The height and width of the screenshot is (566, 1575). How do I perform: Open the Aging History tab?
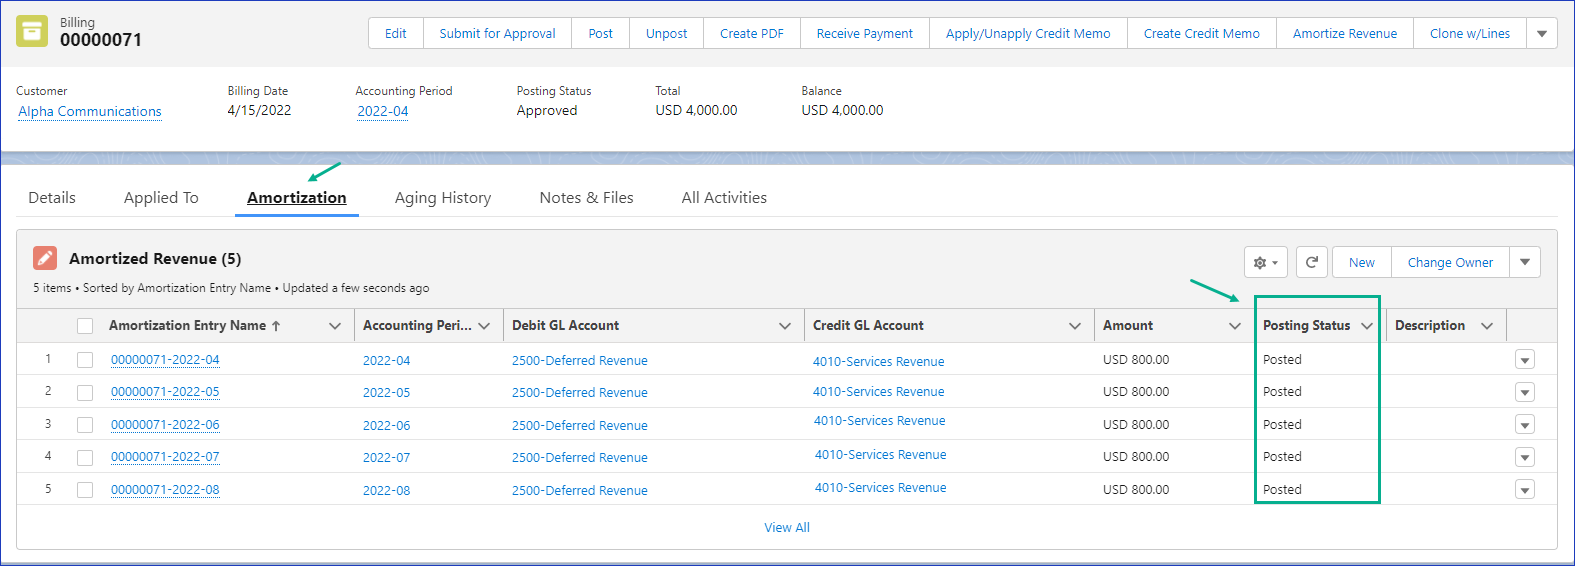443,198
